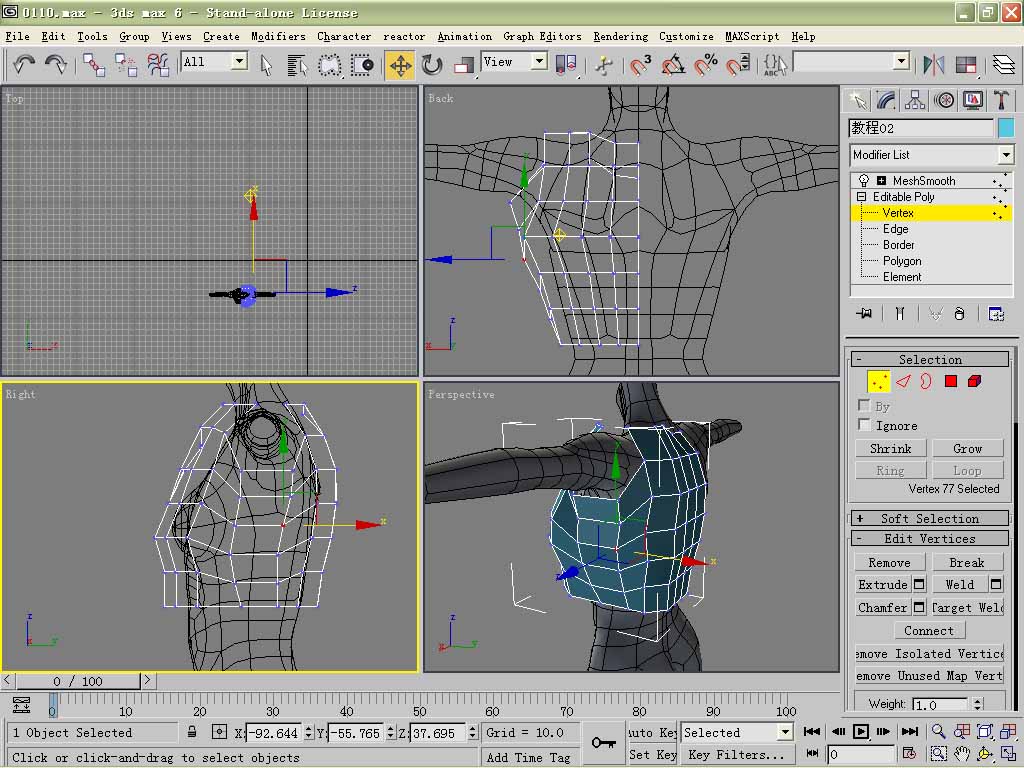Screen dimensions: 1024x768
Task: Click the X coordinate input field
Action: pos(274,733)
